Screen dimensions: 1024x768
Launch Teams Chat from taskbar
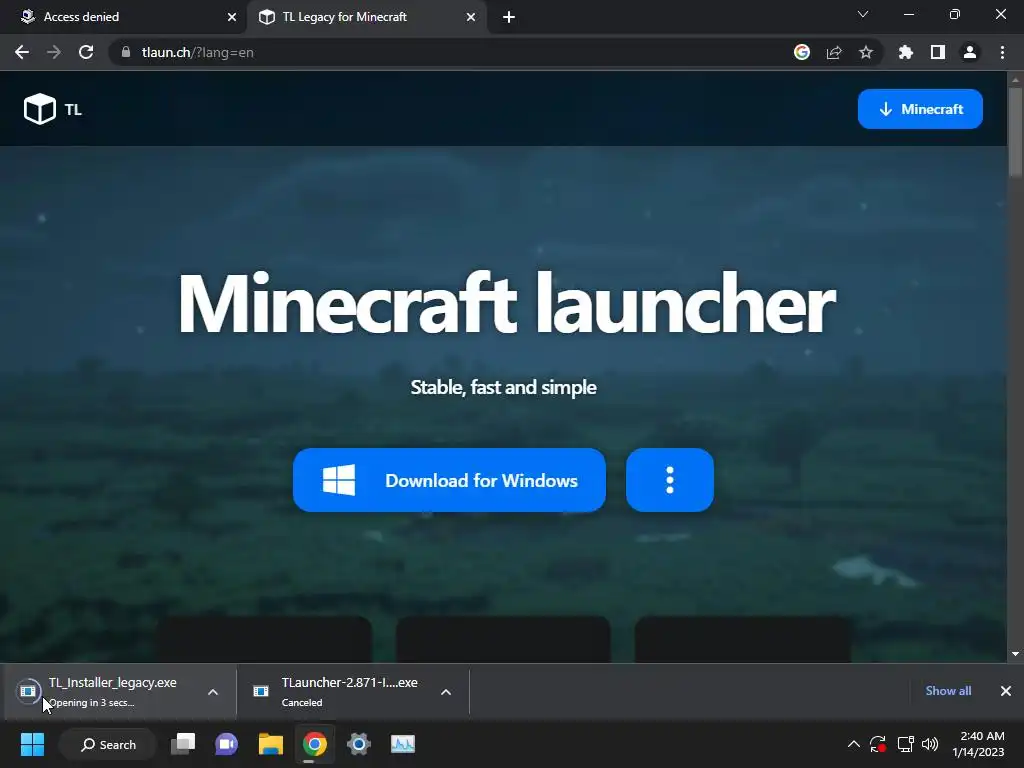[x=227, y=744]
